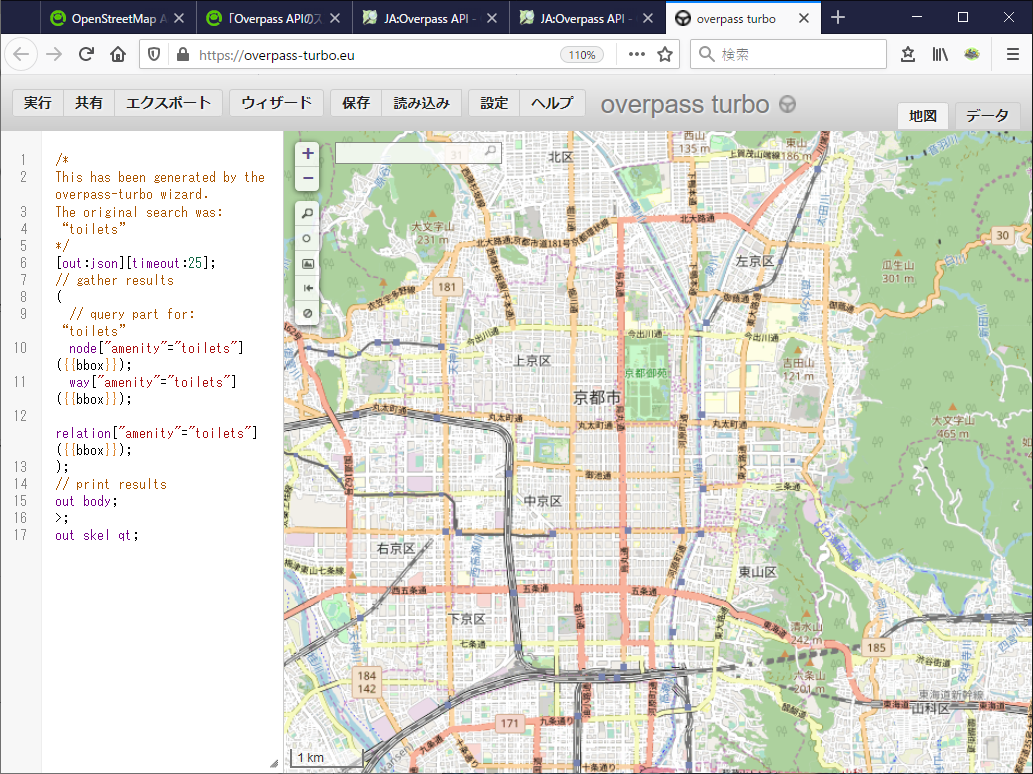Viewport: 1033px width, 774px height.
Task: Open the browser library icon
Action: pos(940,54)
